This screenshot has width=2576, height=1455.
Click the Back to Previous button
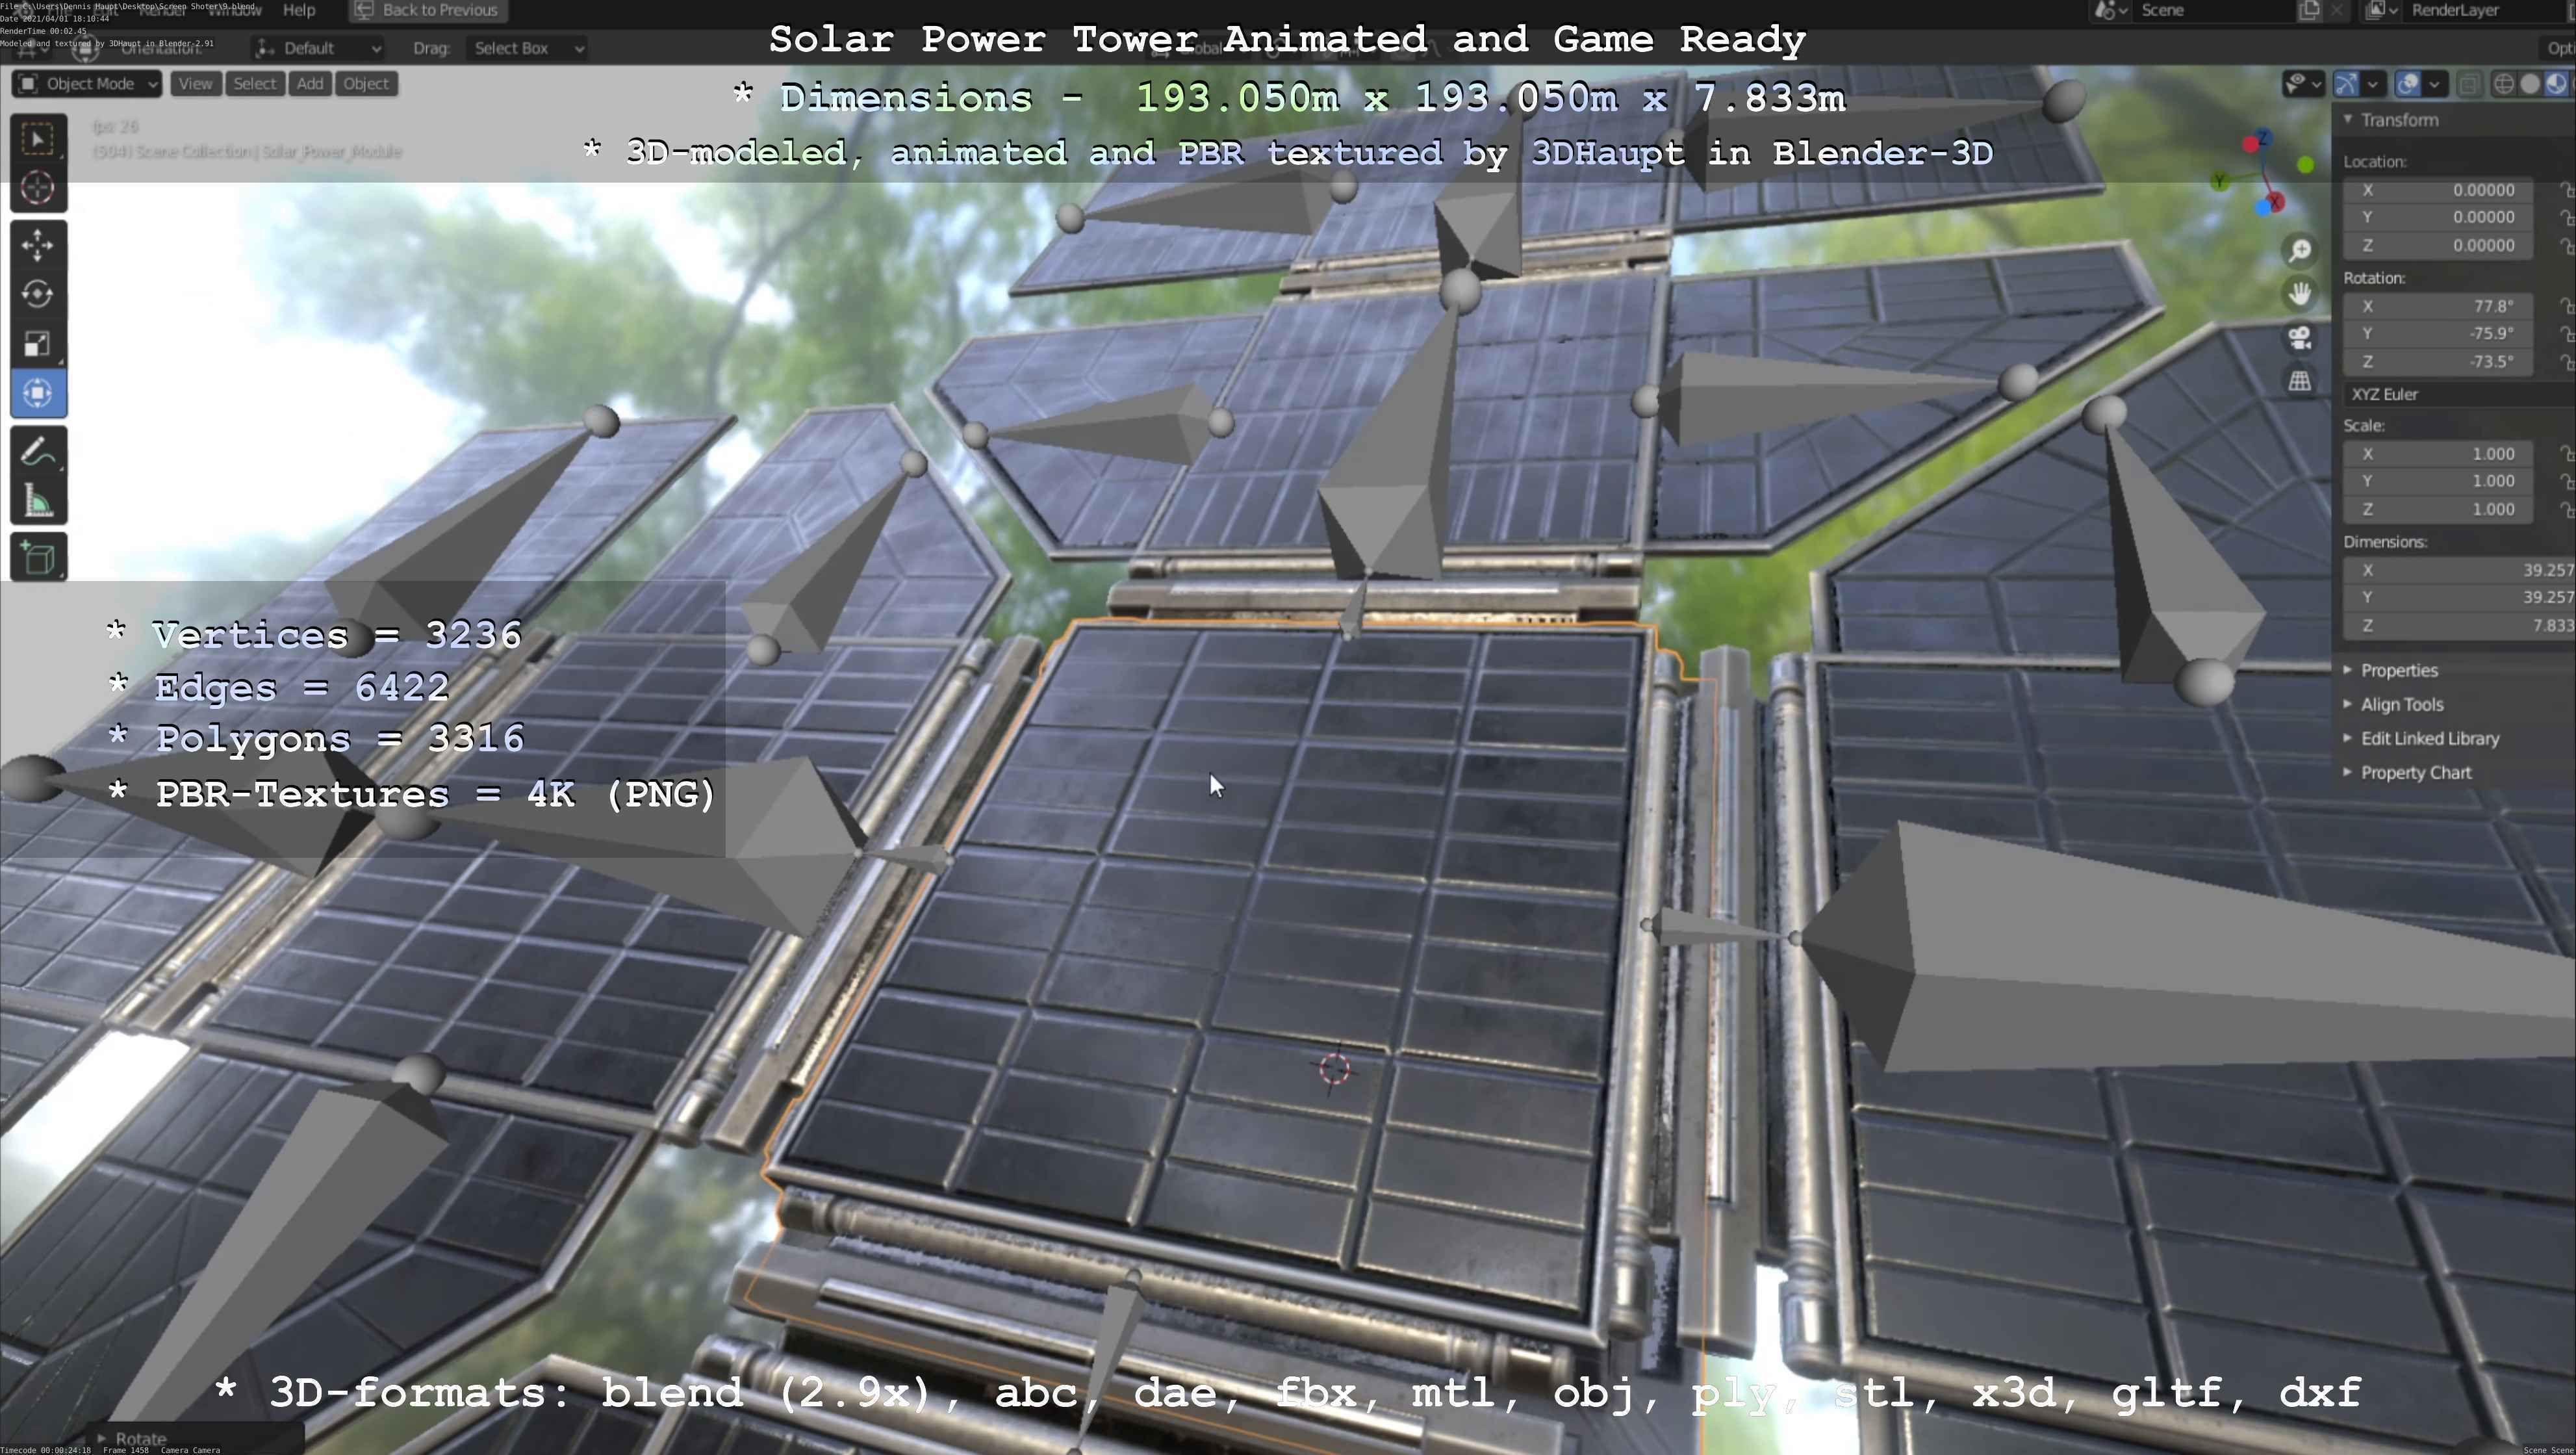(427, 10)
